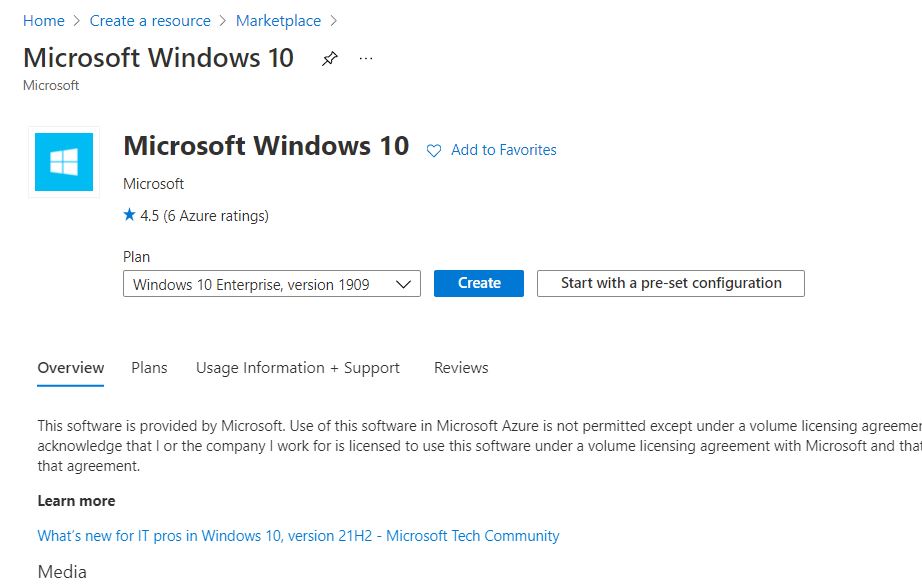Go back to Create a resource breadcrumb
This screenshot has height=587, width=922.
150,21
